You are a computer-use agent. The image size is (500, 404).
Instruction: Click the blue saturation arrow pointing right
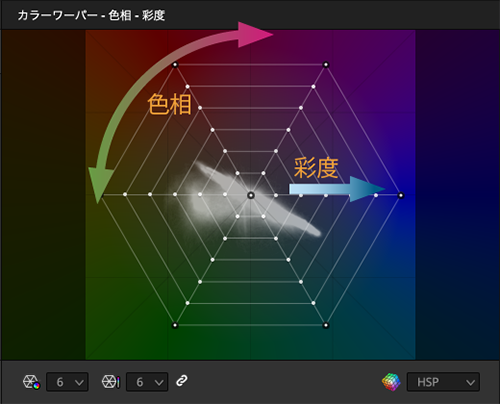click(x=337, y=189)
